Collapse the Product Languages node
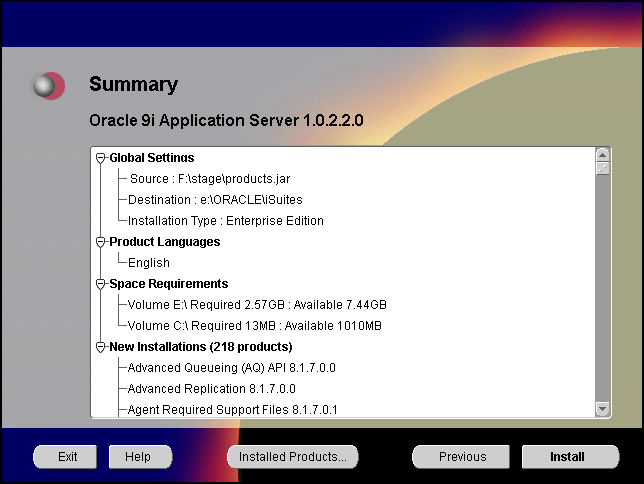The image size is (644, 484). (x=101, y=242)
